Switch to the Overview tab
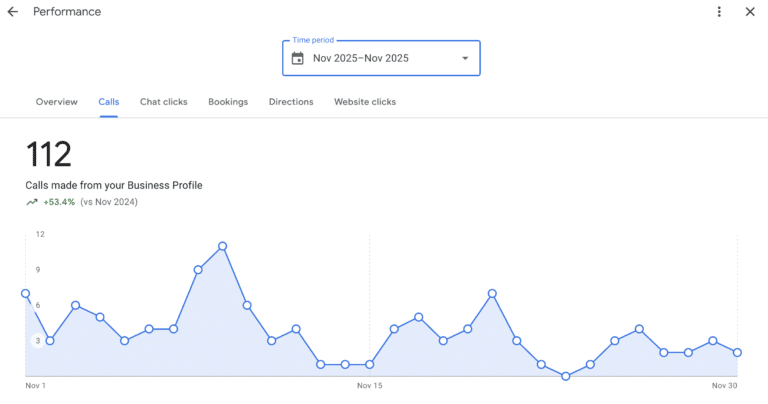Screen dimensions: 768x404 click(57, 102)
